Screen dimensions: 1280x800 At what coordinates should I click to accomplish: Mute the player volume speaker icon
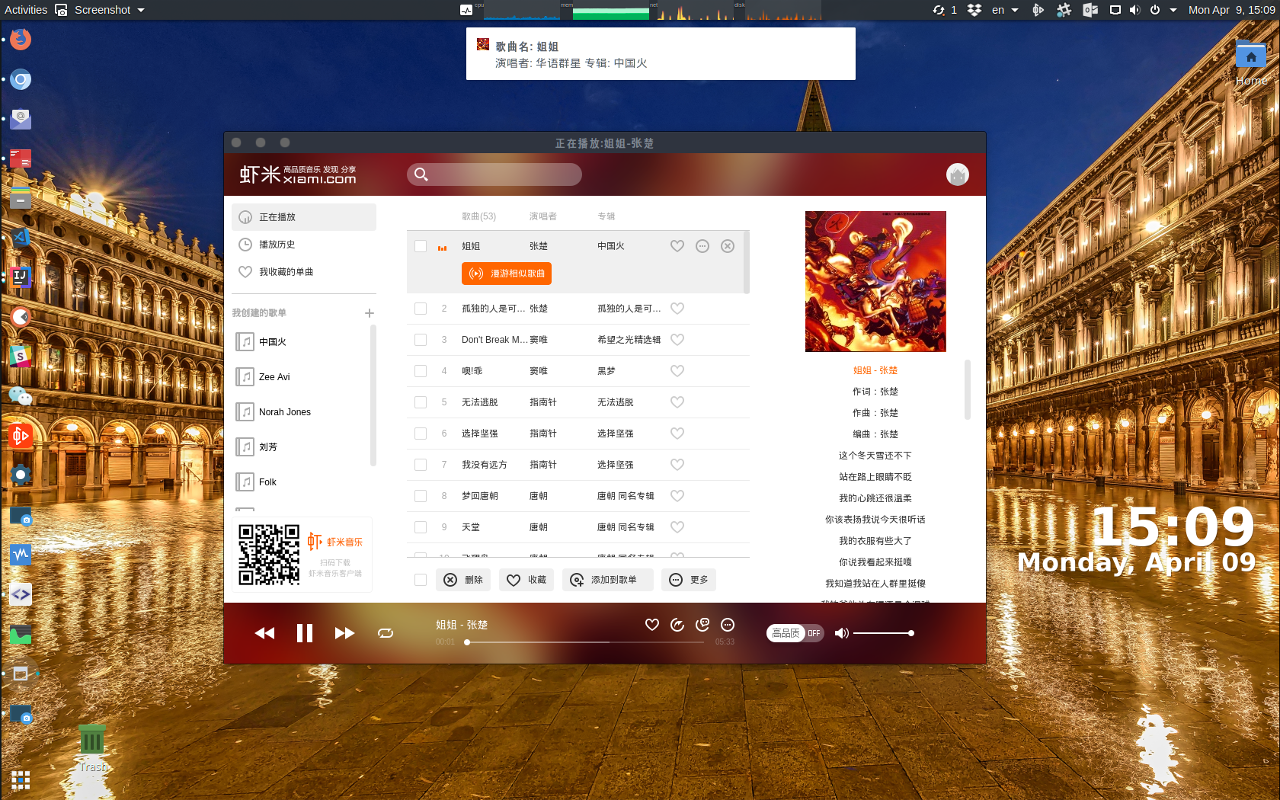point(842,633)
